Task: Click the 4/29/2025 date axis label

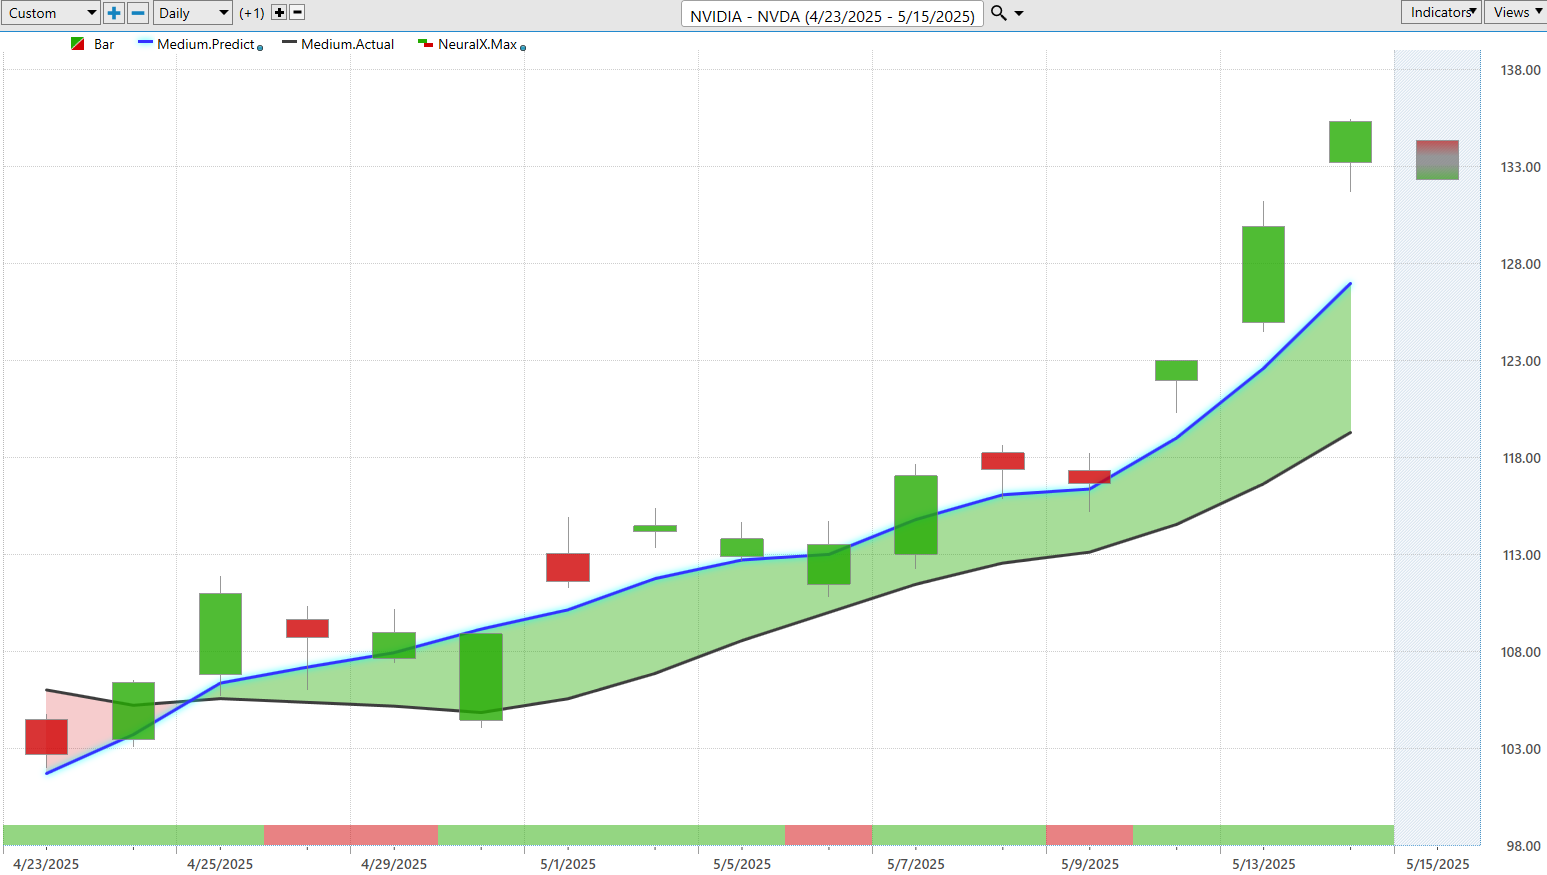Action: pyautogui.click(x=394, y=864)
